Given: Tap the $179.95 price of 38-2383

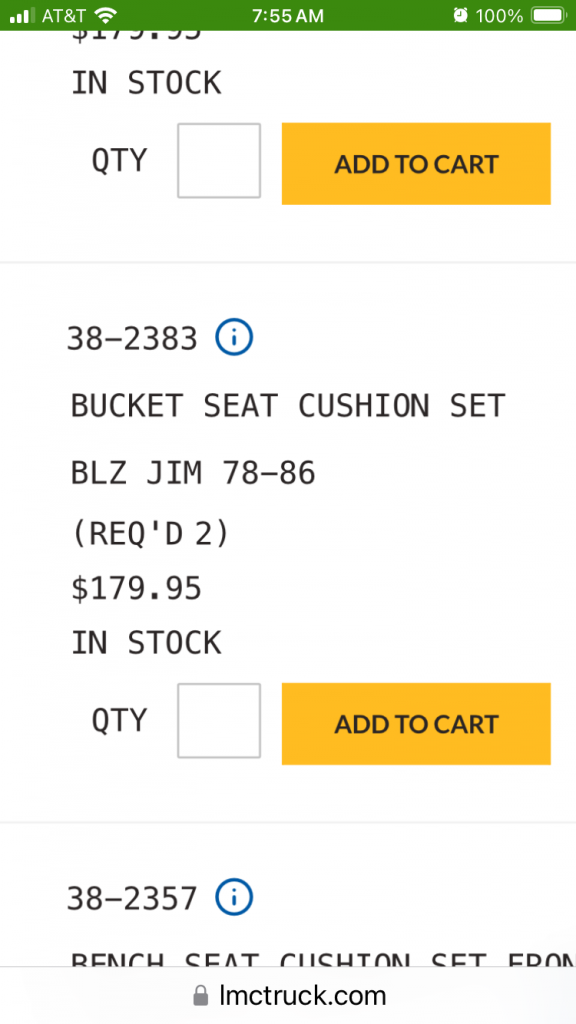Looking at the screenshot, I should [136, 589].
